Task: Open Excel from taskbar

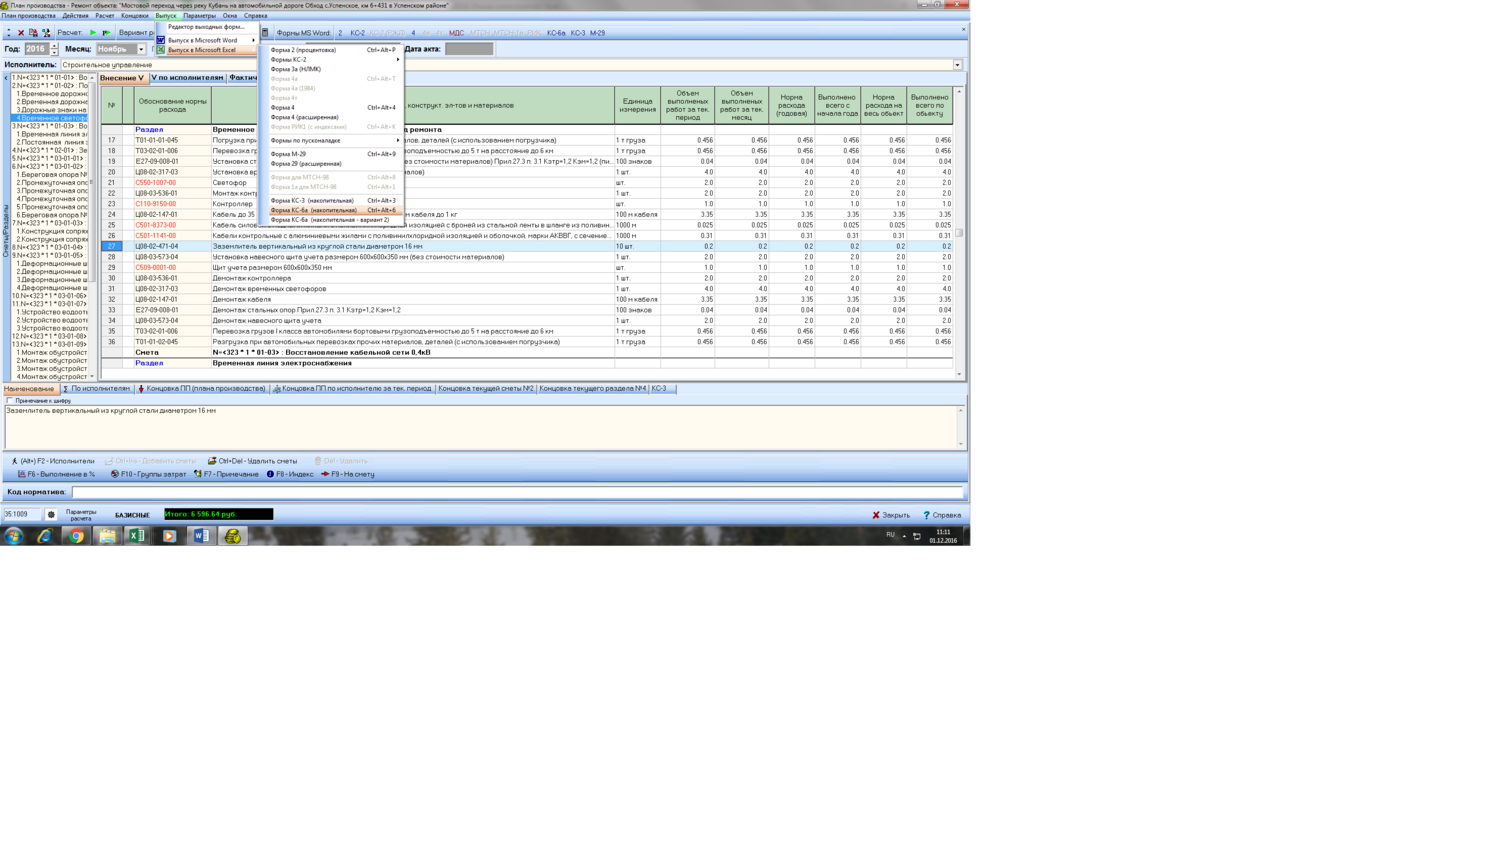Action: pyautogui.click(x=137, y=536)
